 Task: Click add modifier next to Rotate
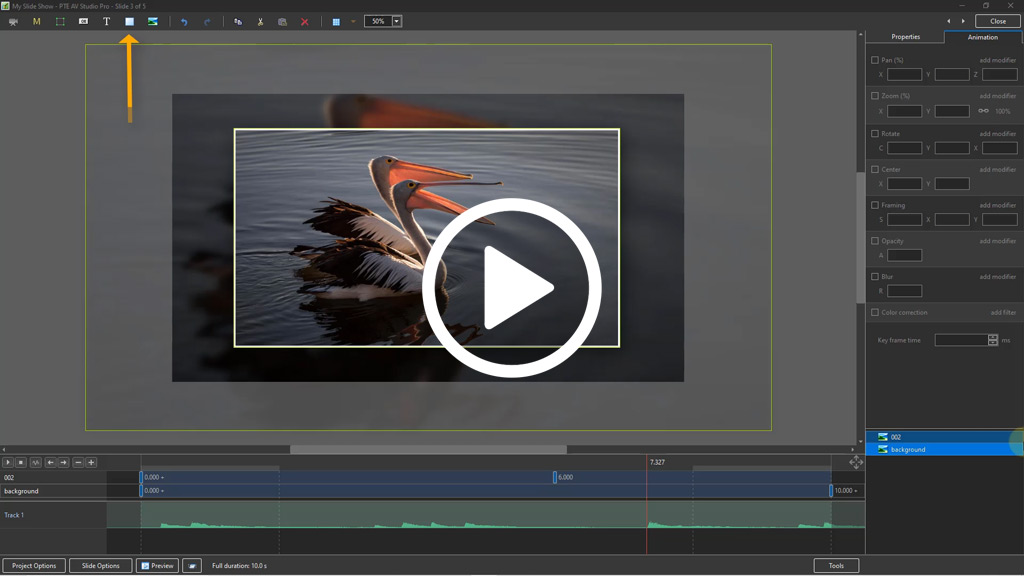click(997, 133)
